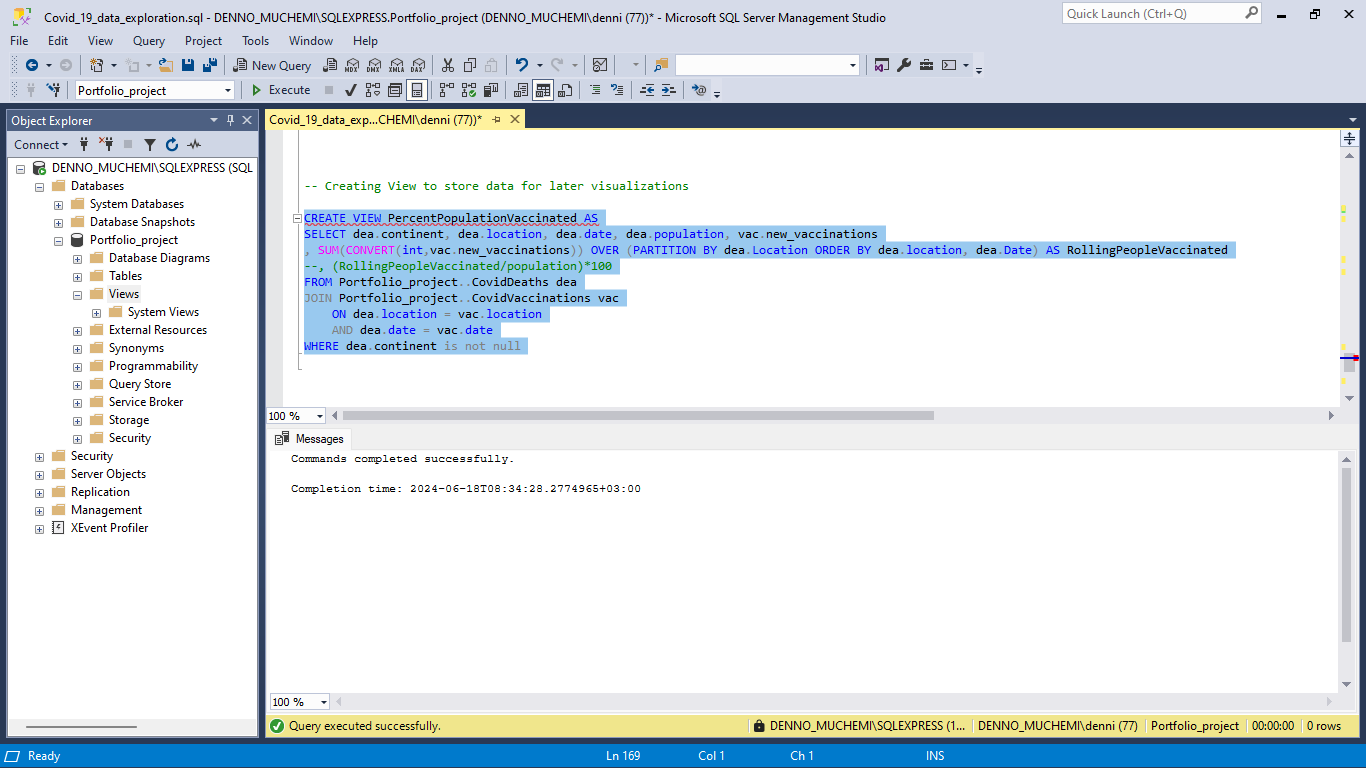The image size is (1366, 768).
Task: Expand the Programmability folder
Action: coord(77,366)
